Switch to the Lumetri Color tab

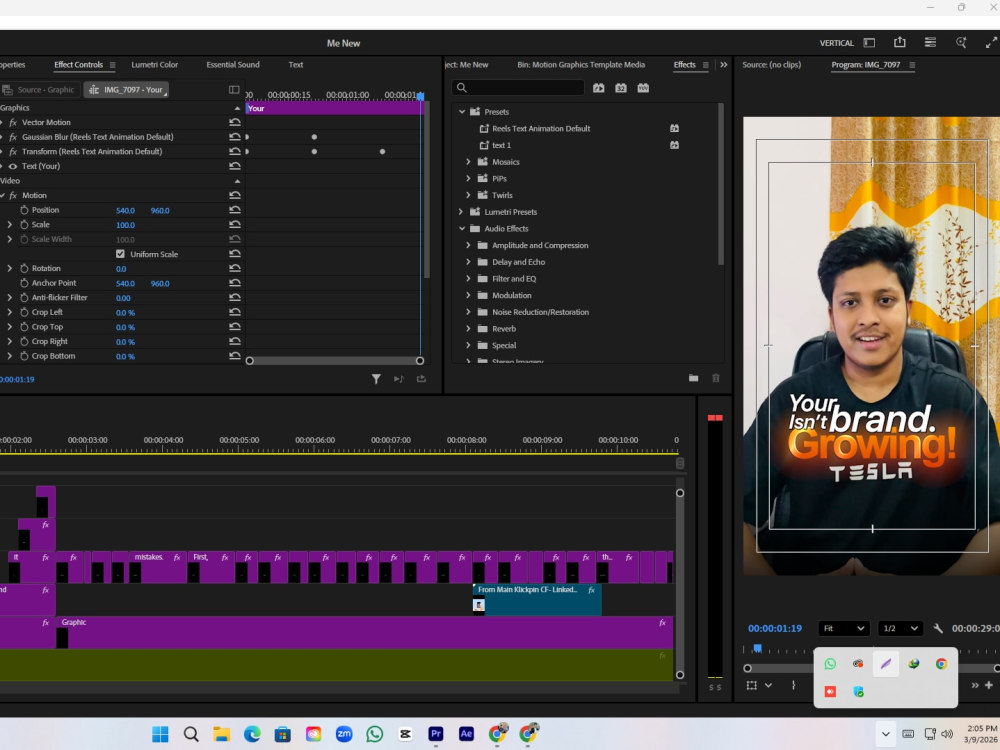coord(154,64)
